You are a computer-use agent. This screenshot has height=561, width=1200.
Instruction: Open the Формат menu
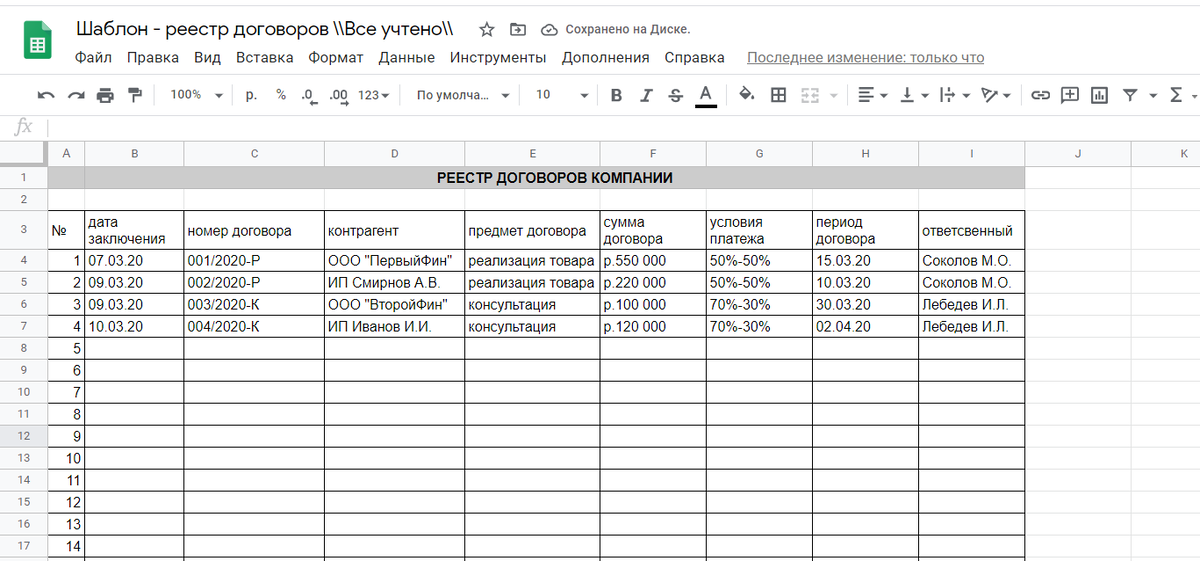(x=336, y=58)
